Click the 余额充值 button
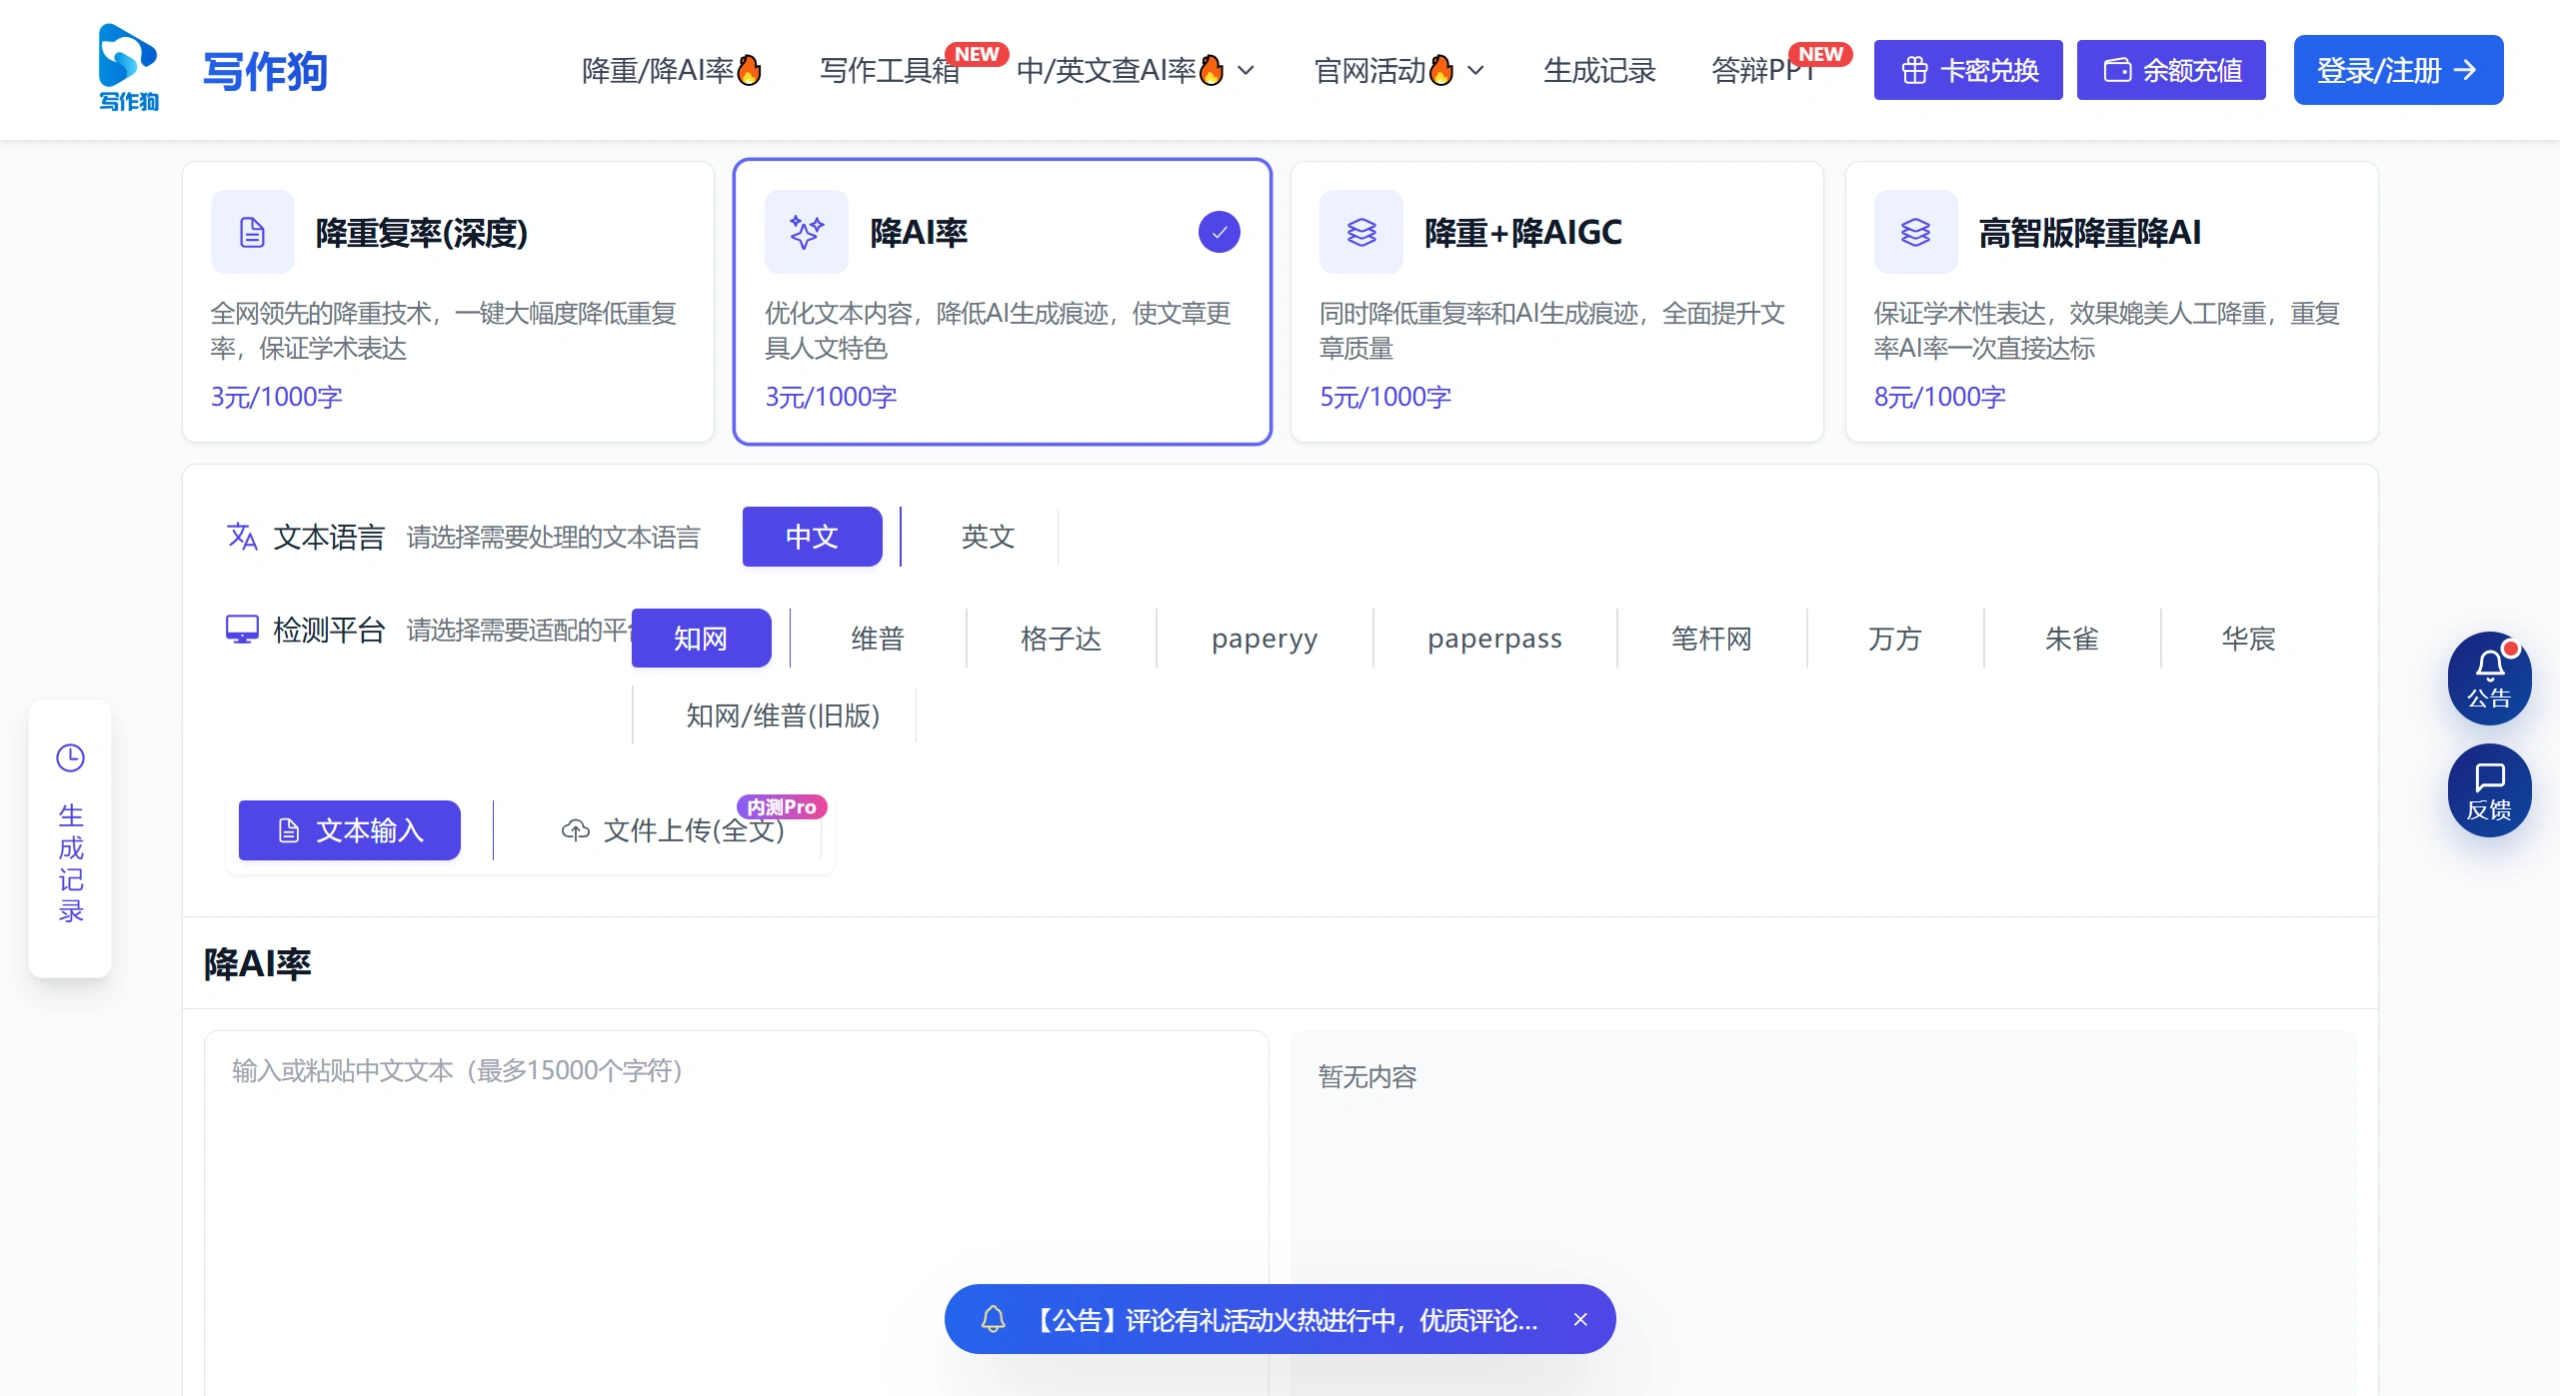The height and width of the screenshot is (1396, 2560). (x=2171, y=70)
